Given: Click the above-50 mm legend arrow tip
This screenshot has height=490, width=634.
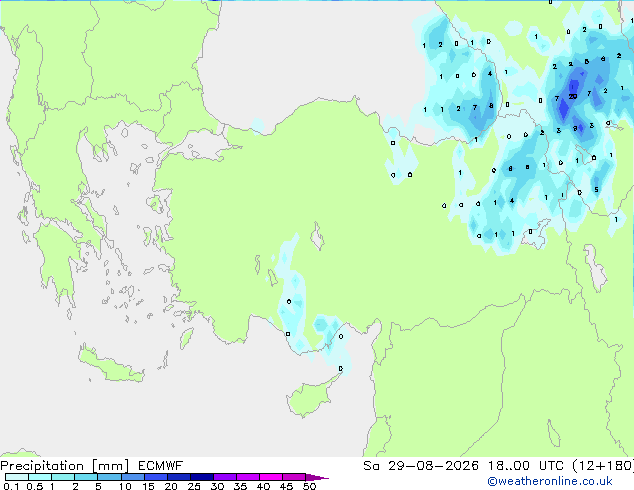Looking at the screenshot, I should [317, 477].
